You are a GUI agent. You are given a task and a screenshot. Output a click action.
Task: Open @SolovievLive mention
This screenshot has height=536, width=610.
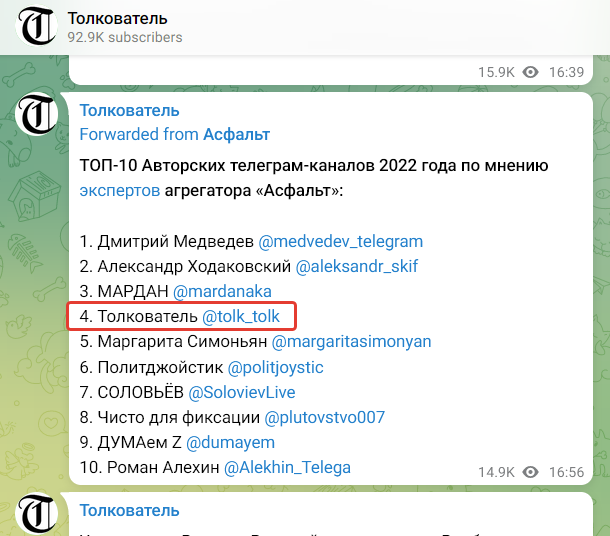tap(242, 392)
